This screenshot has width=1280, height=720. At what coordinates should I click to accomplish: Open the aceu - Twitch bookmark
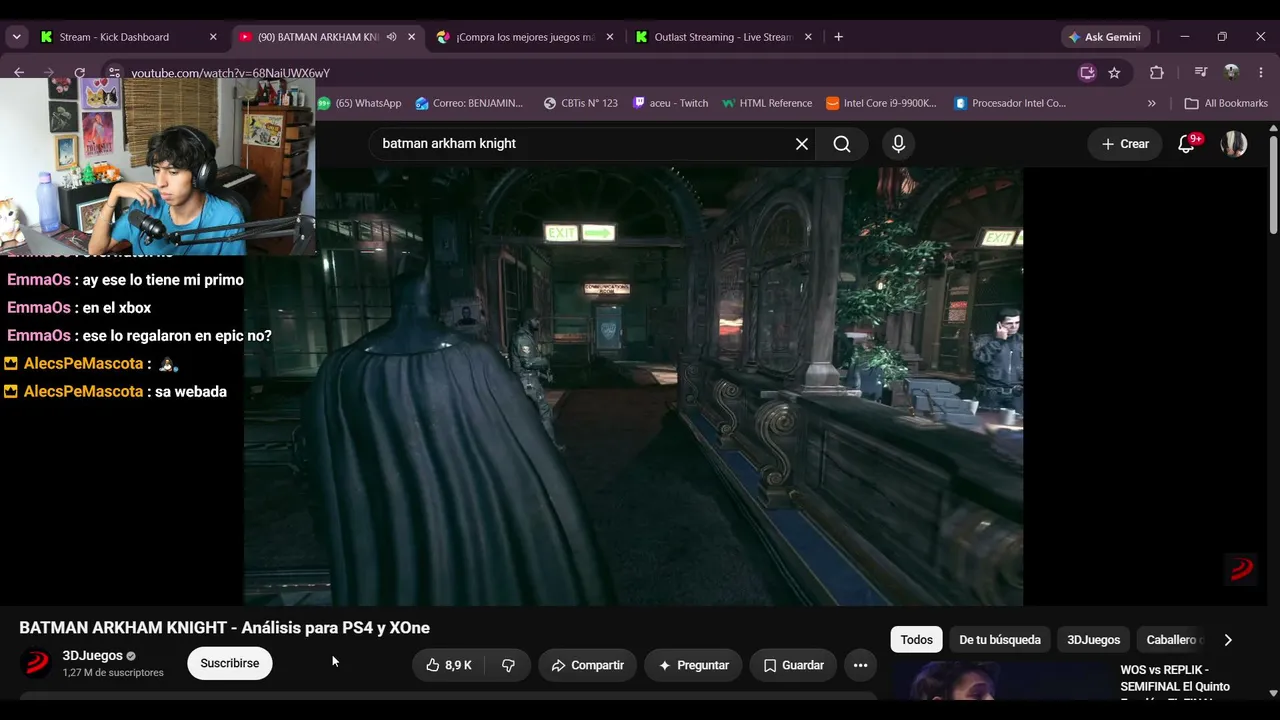pyautogui.click(x=670, y=103)
